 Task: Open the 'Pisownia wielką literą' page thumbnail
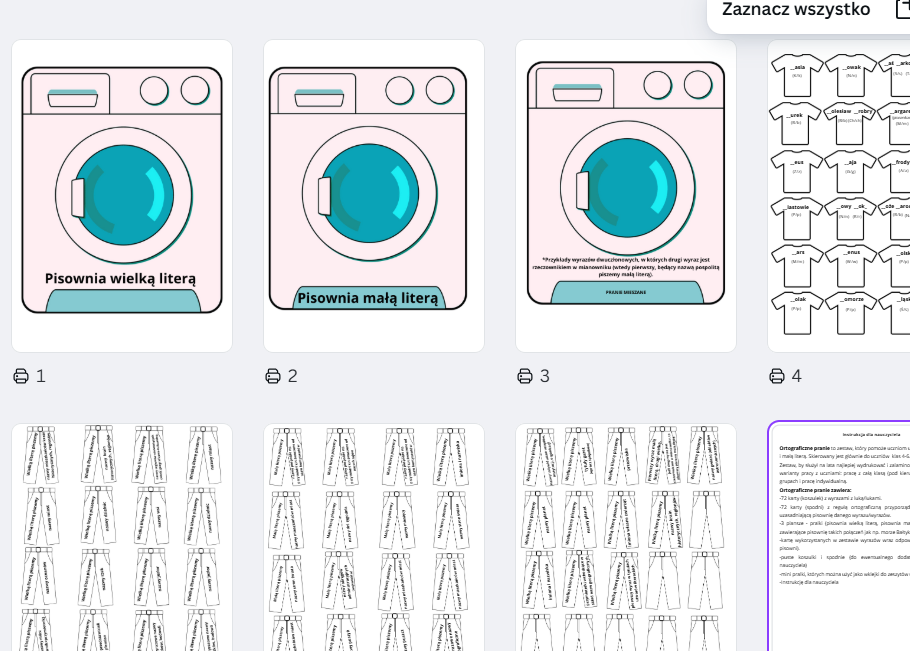tap(122, 196)
